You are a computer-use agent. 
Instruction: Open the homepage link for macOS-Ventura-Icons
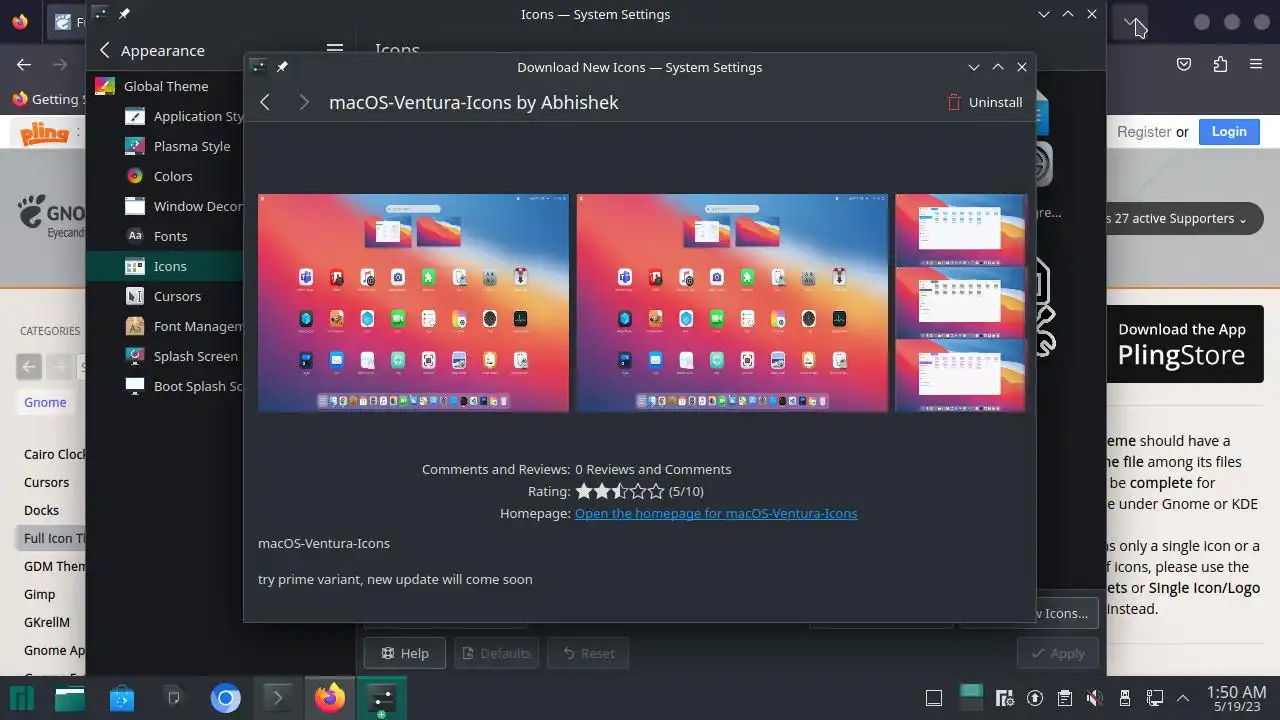(x=716, y=513)
